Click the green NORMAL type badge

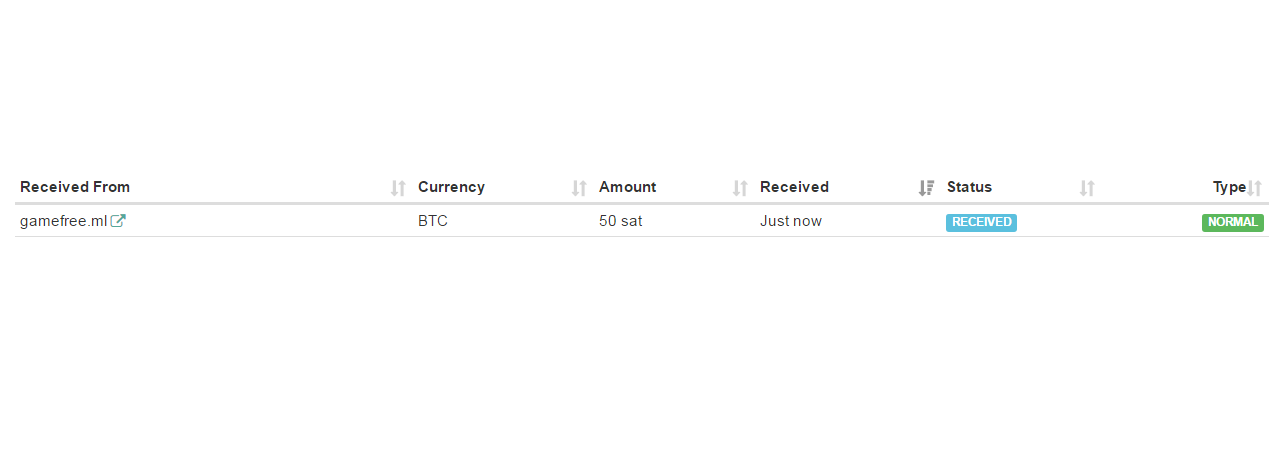tap(1233, 222)
